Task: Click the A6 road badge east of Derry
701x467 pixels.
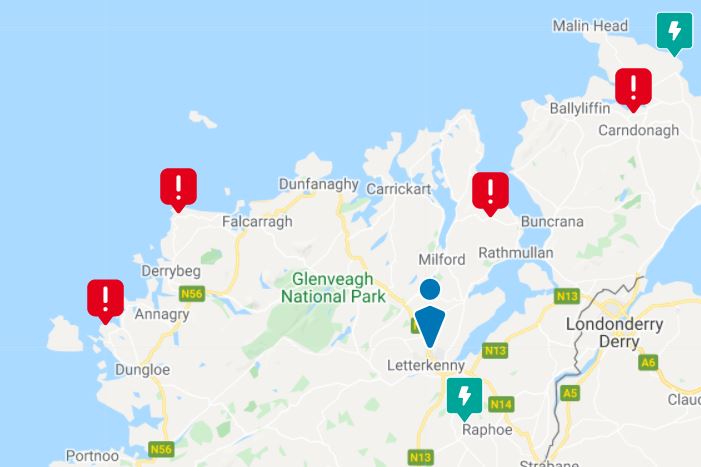Action: pos(648,362)
